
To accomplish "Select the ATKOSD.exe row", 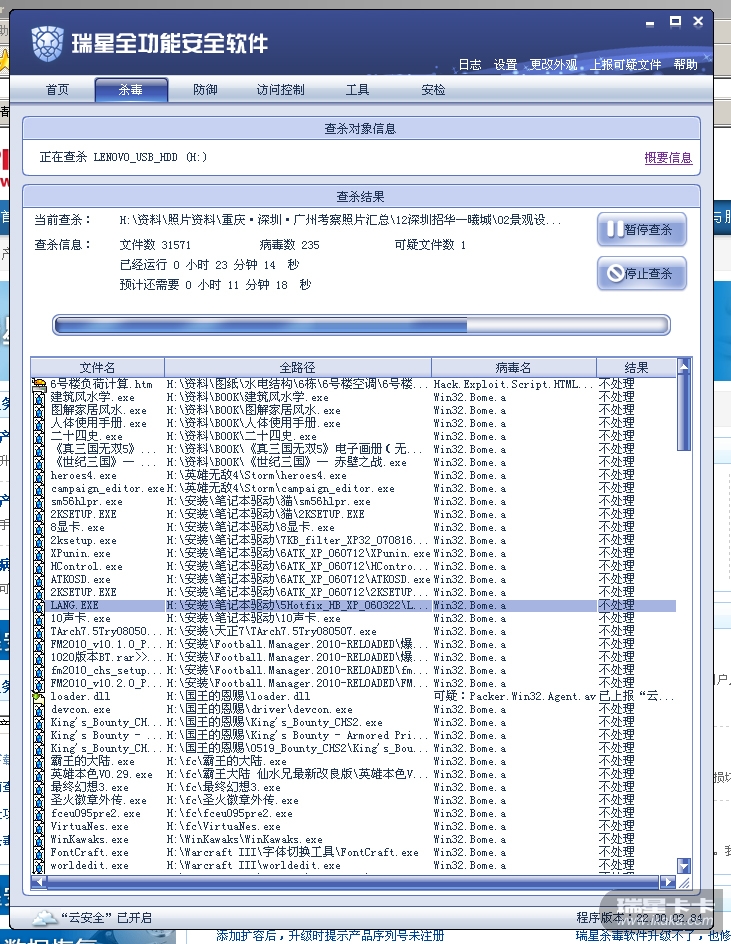I will coord(354,579).
